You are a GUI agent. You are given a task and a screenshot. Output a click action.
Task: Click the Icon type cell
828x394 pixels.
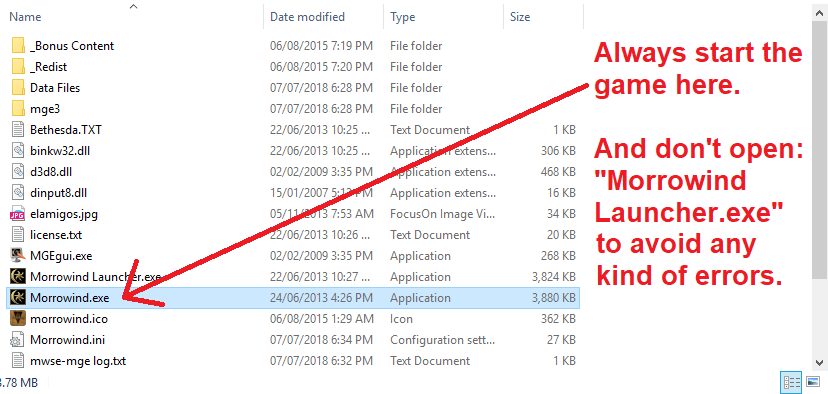click(x=401, y=318)
